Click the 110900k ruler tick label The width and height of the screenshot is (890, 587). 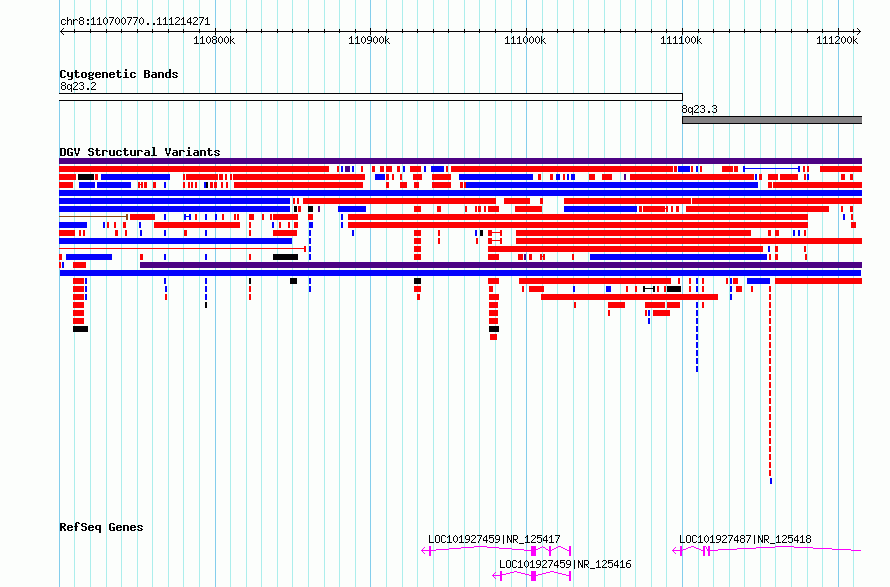tap(369, 40)
